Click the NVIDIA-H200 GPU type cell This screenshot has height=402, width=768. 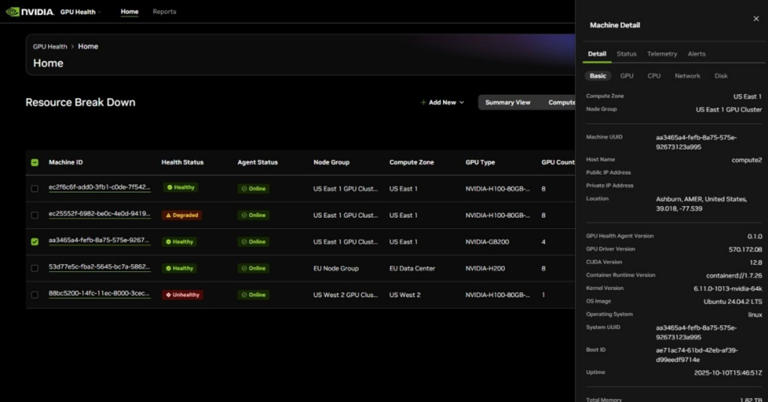point(485,268)
